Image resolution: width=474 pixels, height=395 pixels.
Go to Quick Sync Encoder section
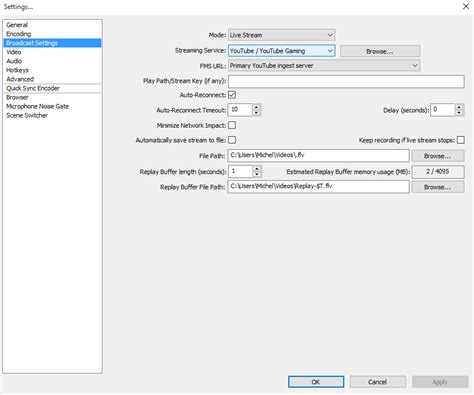[33, 88]
